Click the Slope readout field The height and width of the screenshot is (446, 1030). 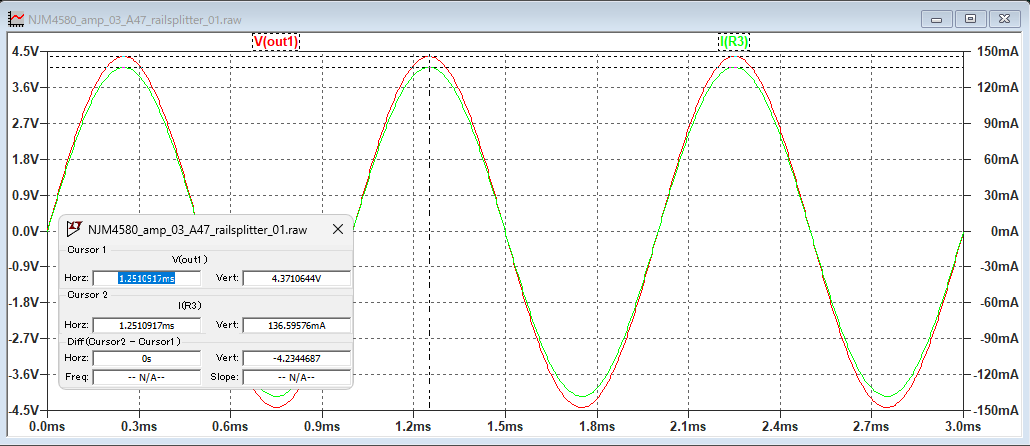297,377
